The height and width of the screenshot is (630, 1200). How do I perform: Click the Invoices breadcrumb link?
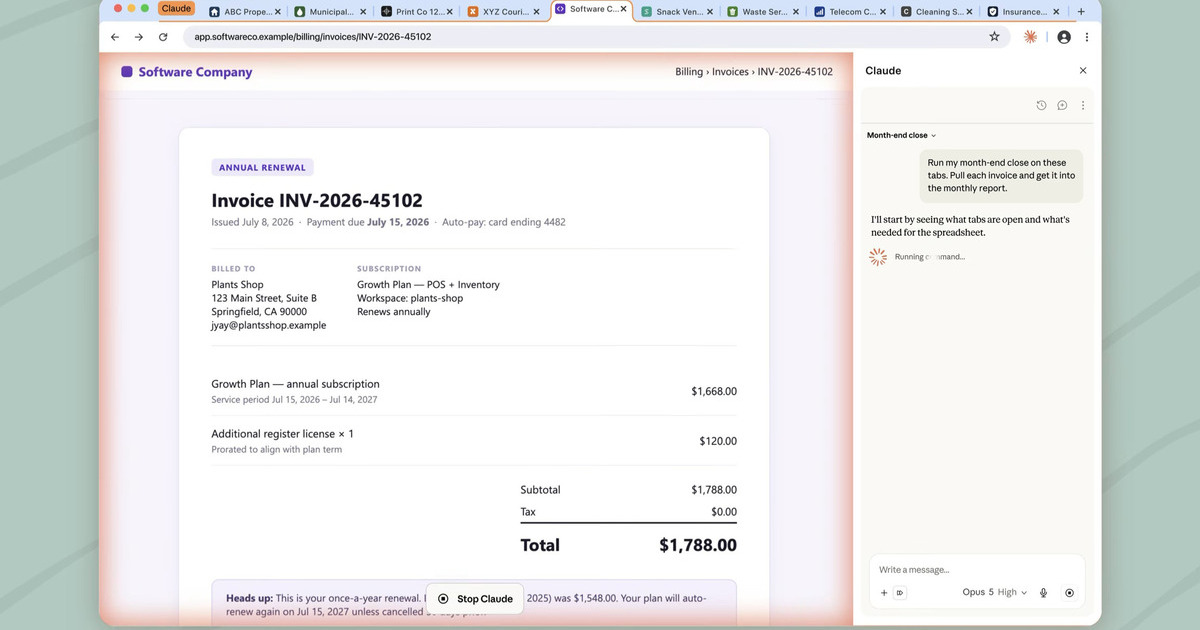[x=731, y=72]
